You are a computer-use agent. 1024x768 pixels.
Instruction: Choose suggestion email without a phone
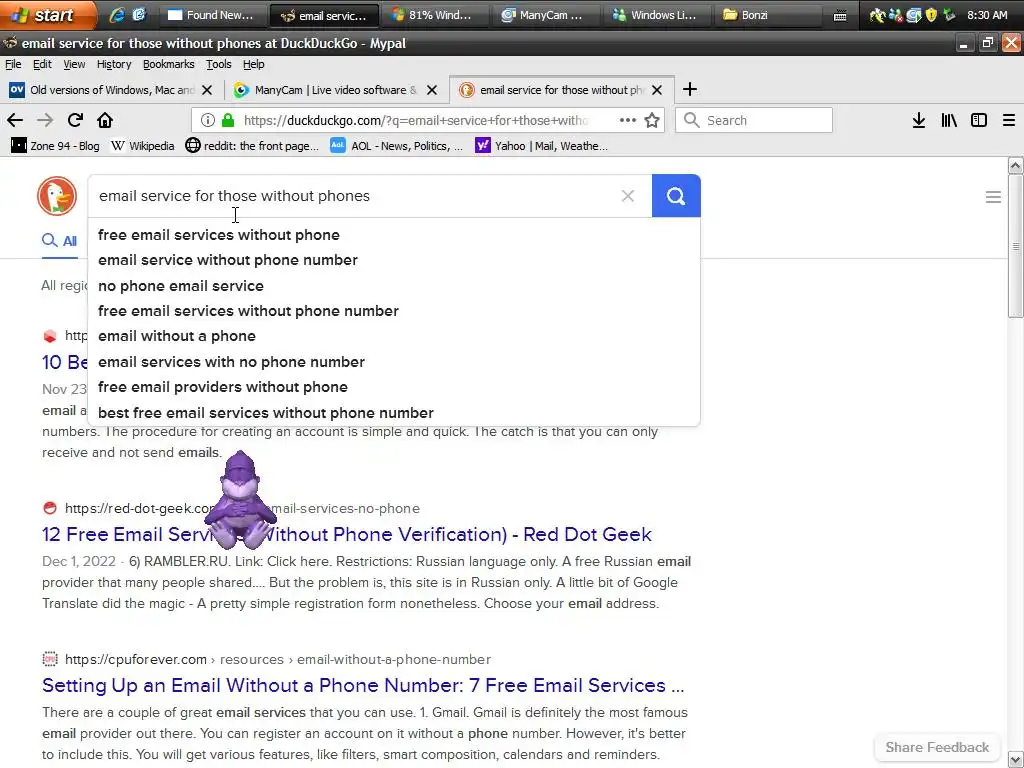[x=394, y=336]
